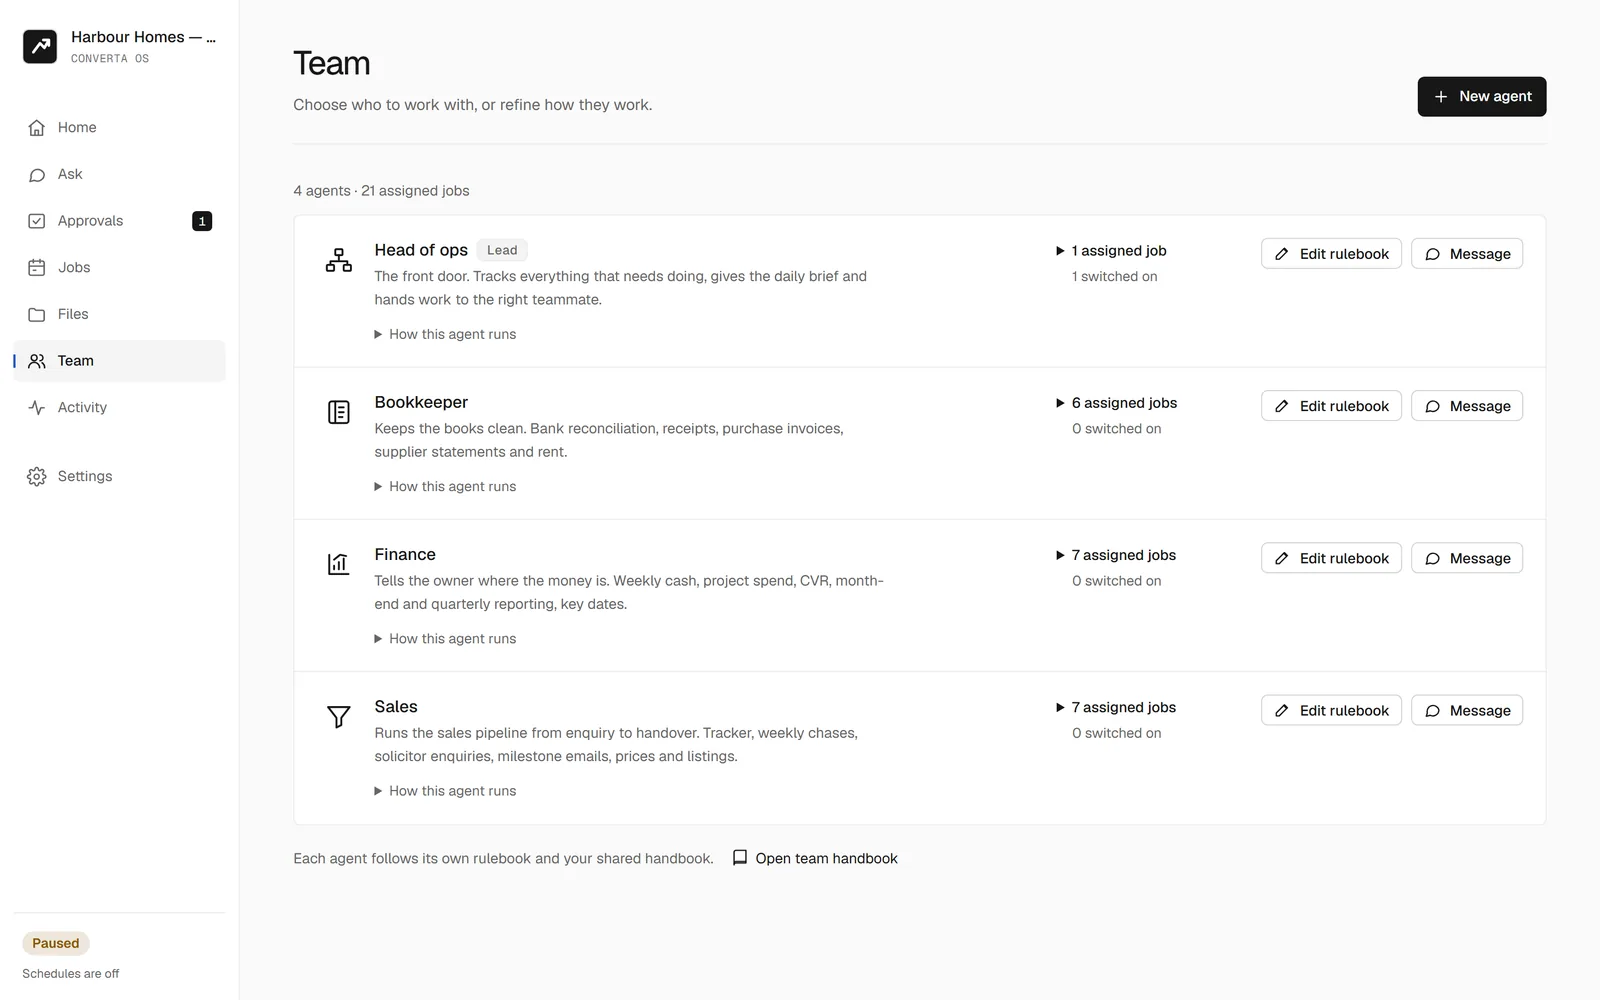Click the plus icon on New agent
1600x1000 pixels.
click(1441, 97)
